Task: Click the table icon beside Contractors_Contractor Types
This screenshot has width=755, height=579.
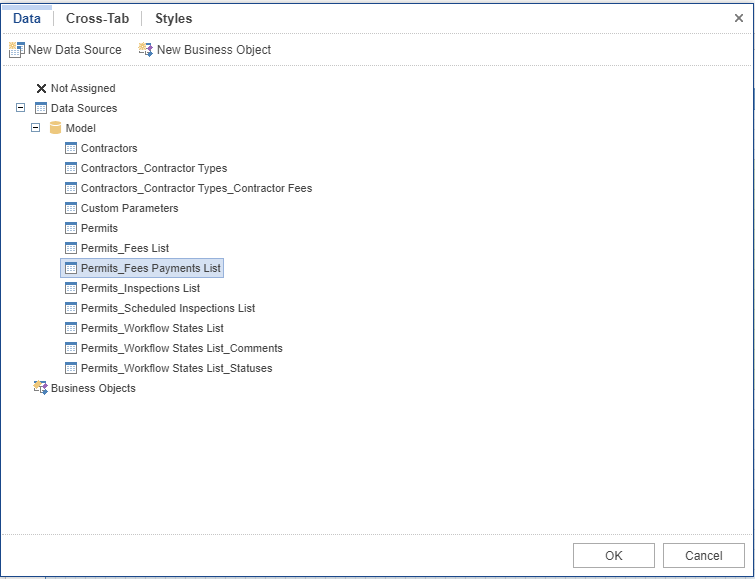Action: [x=71, y=168]
